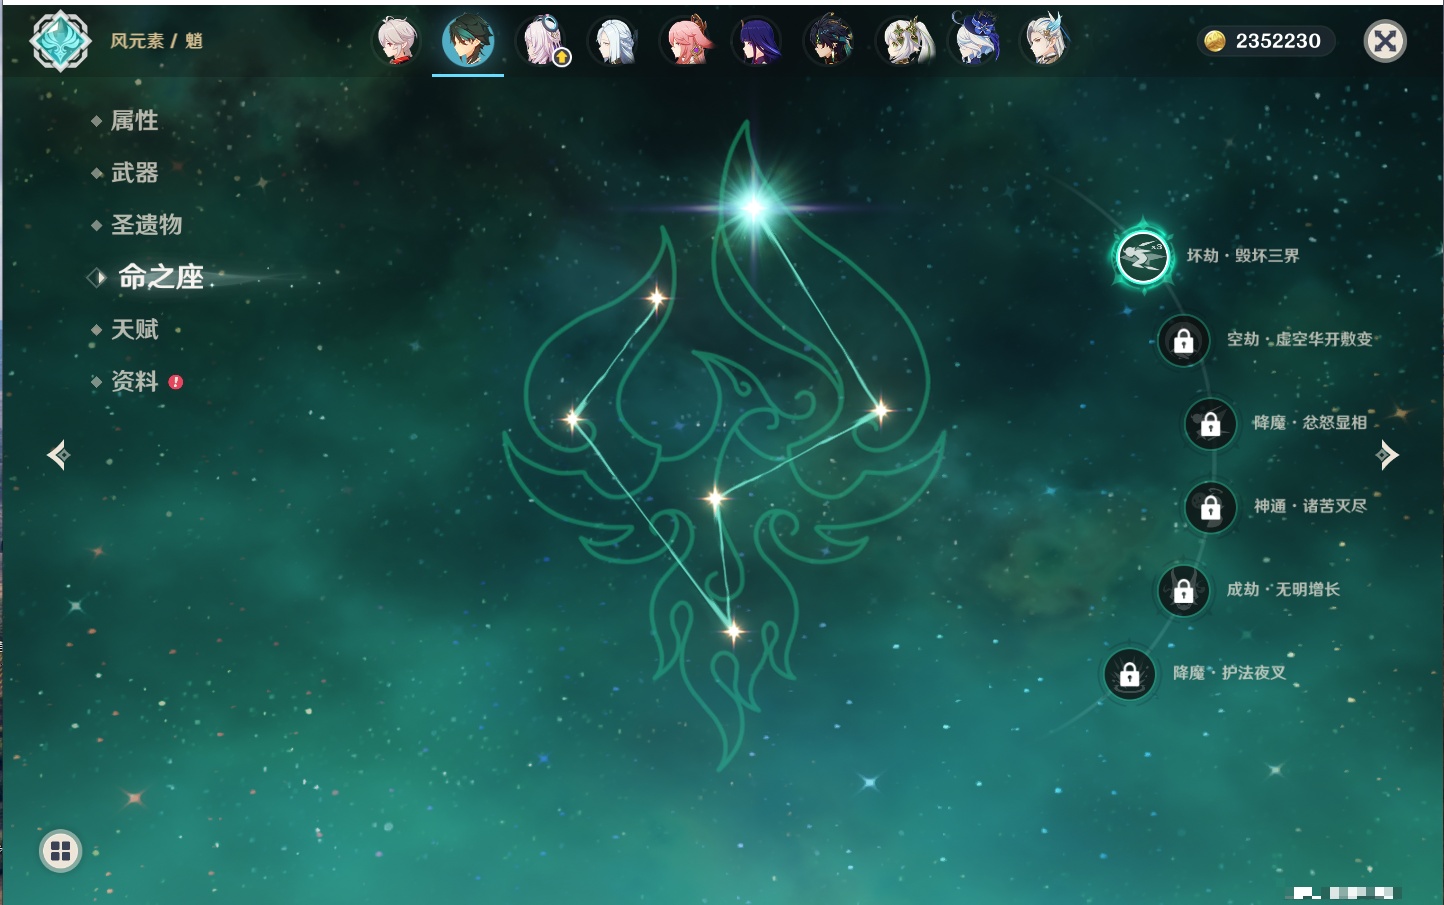Switch to silver-haired Shenhe's avatar

click(613, 41)
